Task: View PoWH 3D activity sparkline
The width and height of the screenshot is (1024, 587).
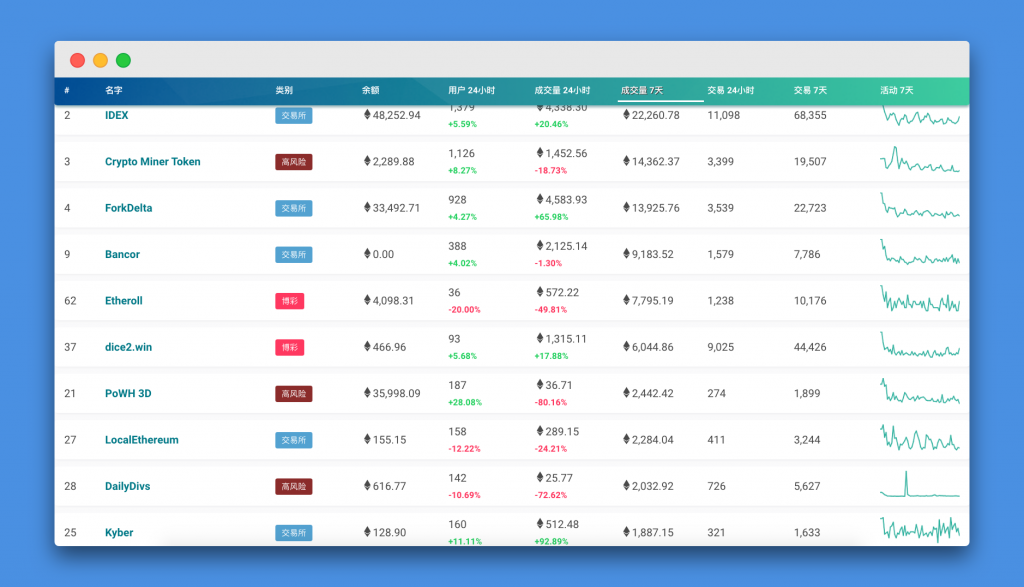Action: 920,391
